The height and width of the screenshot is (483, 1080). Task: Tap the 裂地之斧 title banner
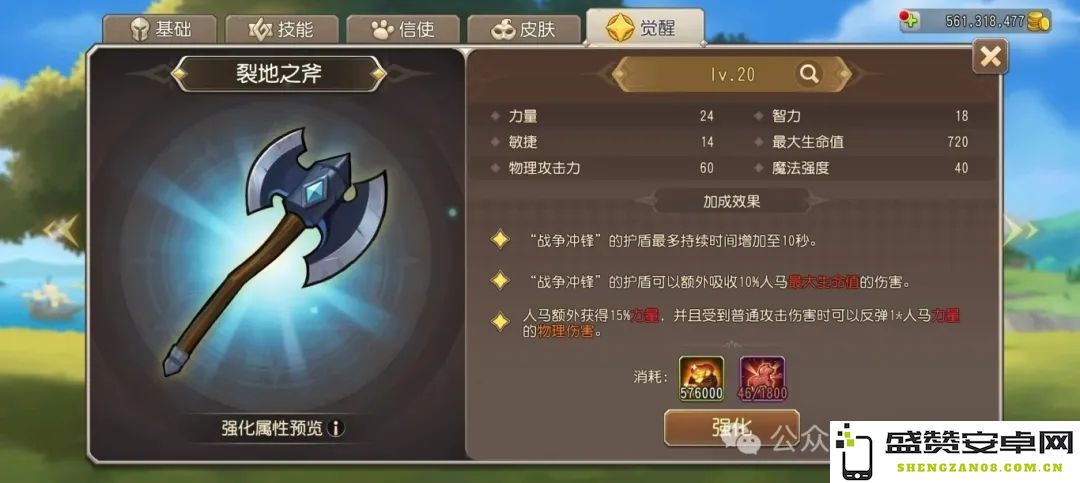point(279,74)
